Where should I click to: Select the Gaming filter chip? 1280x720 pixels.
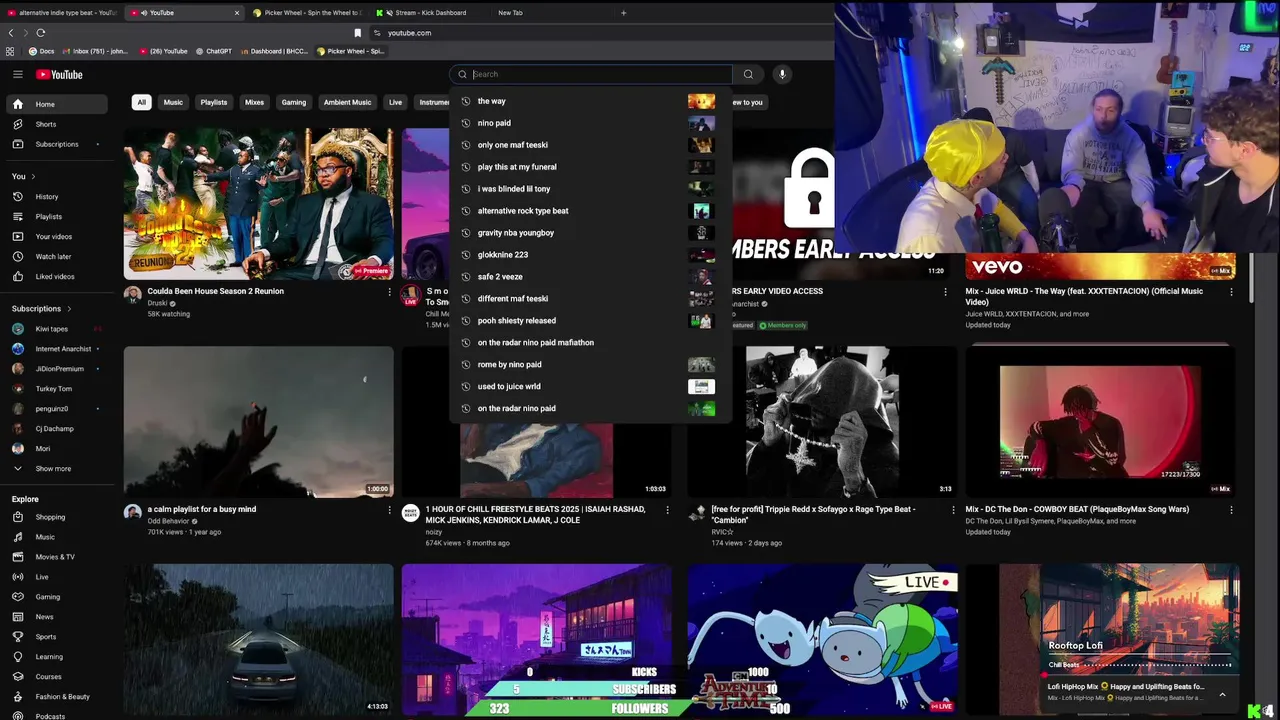[x=294, y=102]
